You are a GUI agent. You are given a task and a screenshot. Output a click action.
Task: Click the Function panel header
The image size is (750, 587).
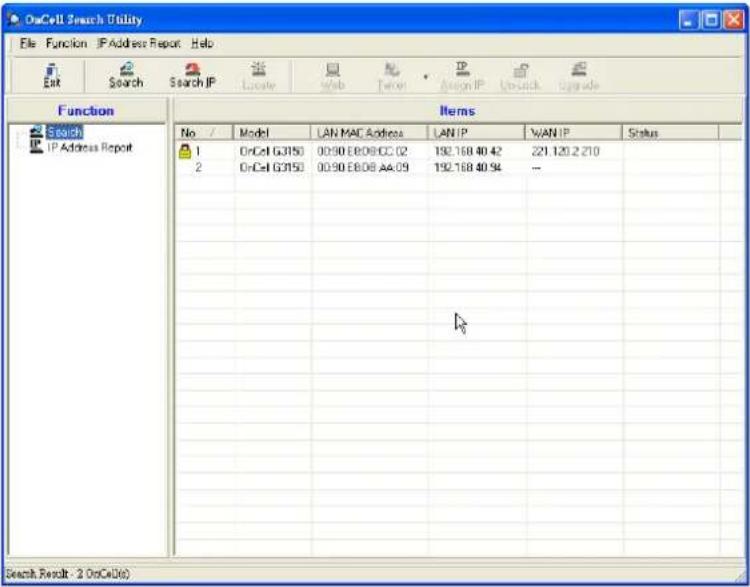tap(87, 111)
